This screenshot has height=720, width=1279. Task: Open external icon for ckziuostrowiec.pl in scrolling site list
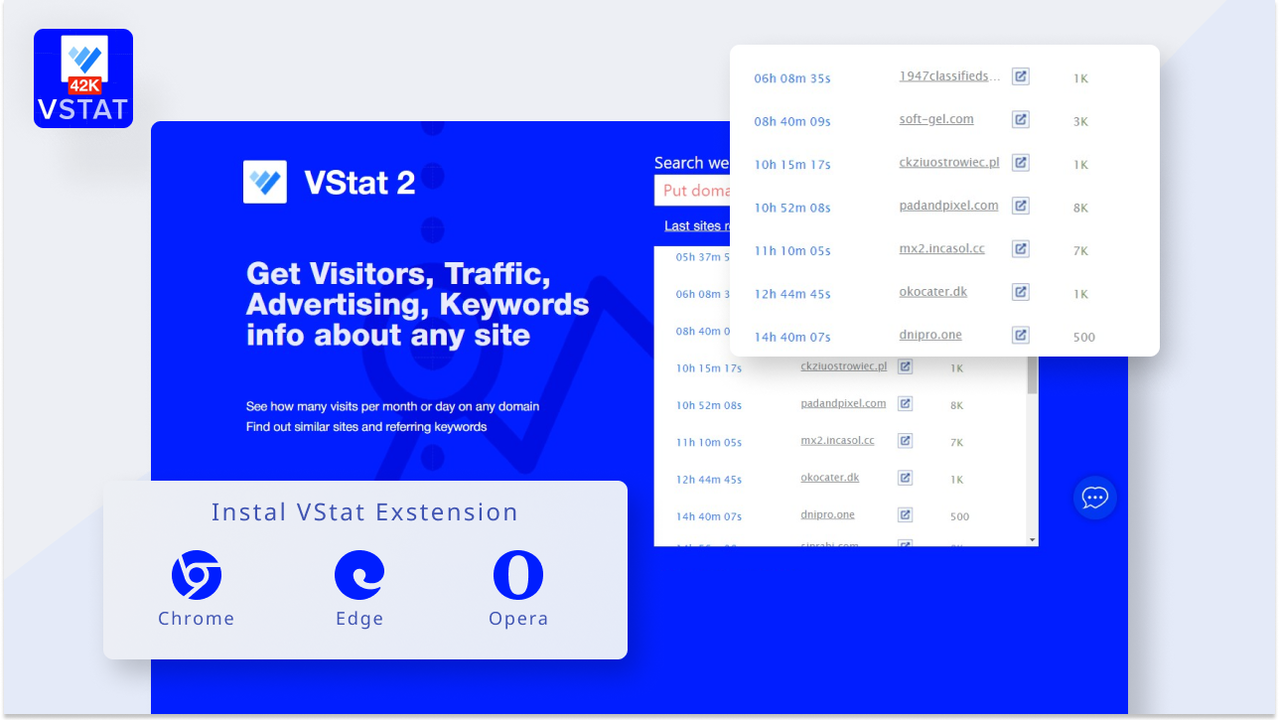point(905,366)
